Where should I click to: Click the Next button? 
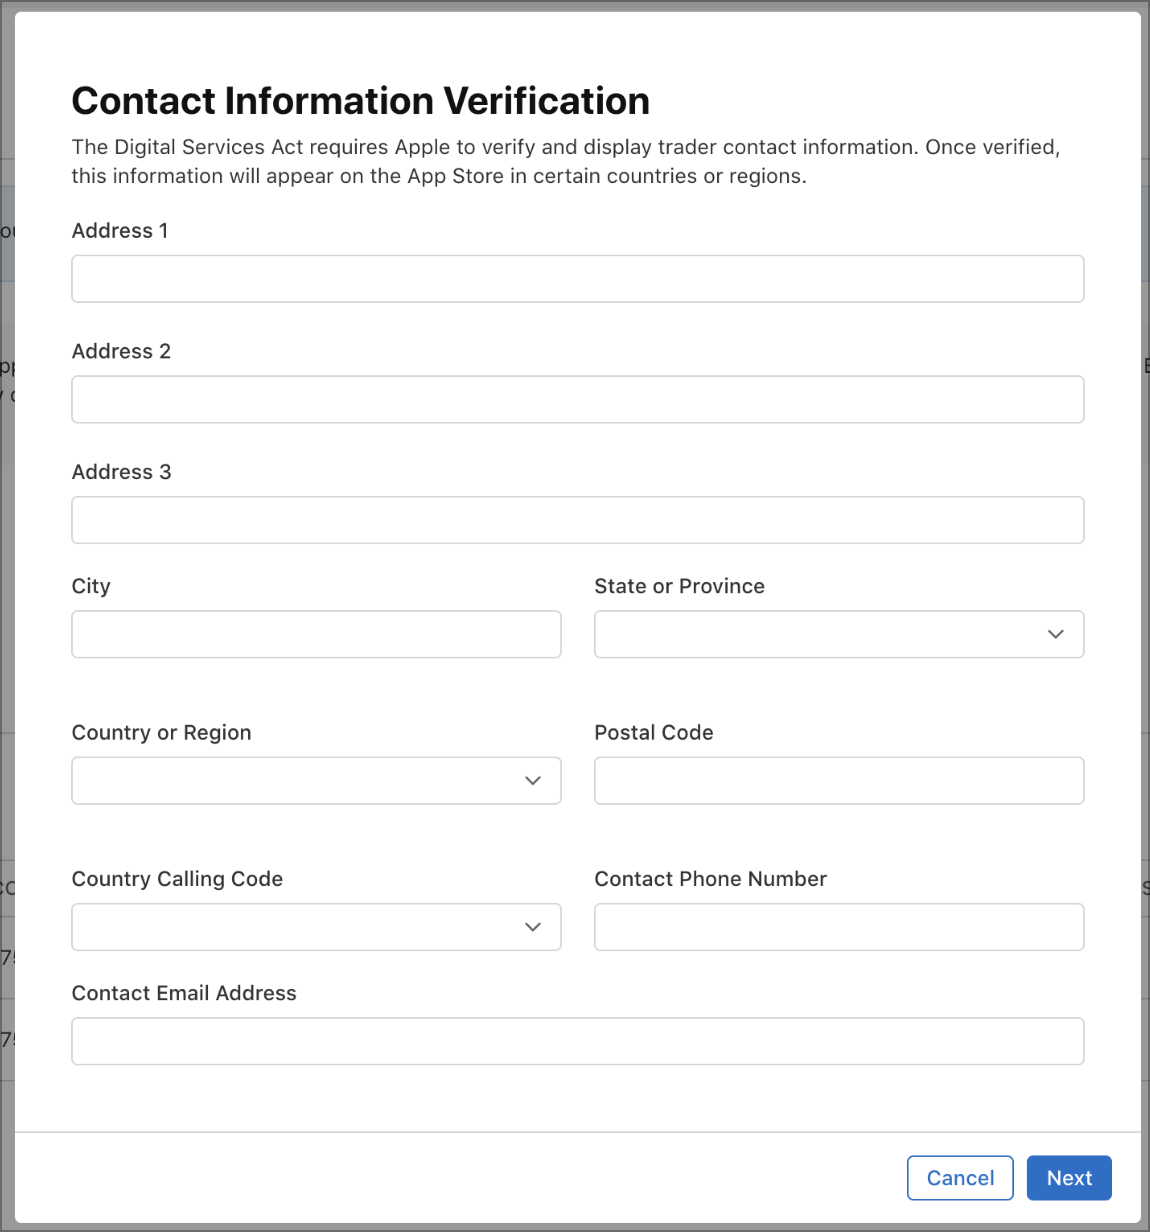tap(1069, 1178)
